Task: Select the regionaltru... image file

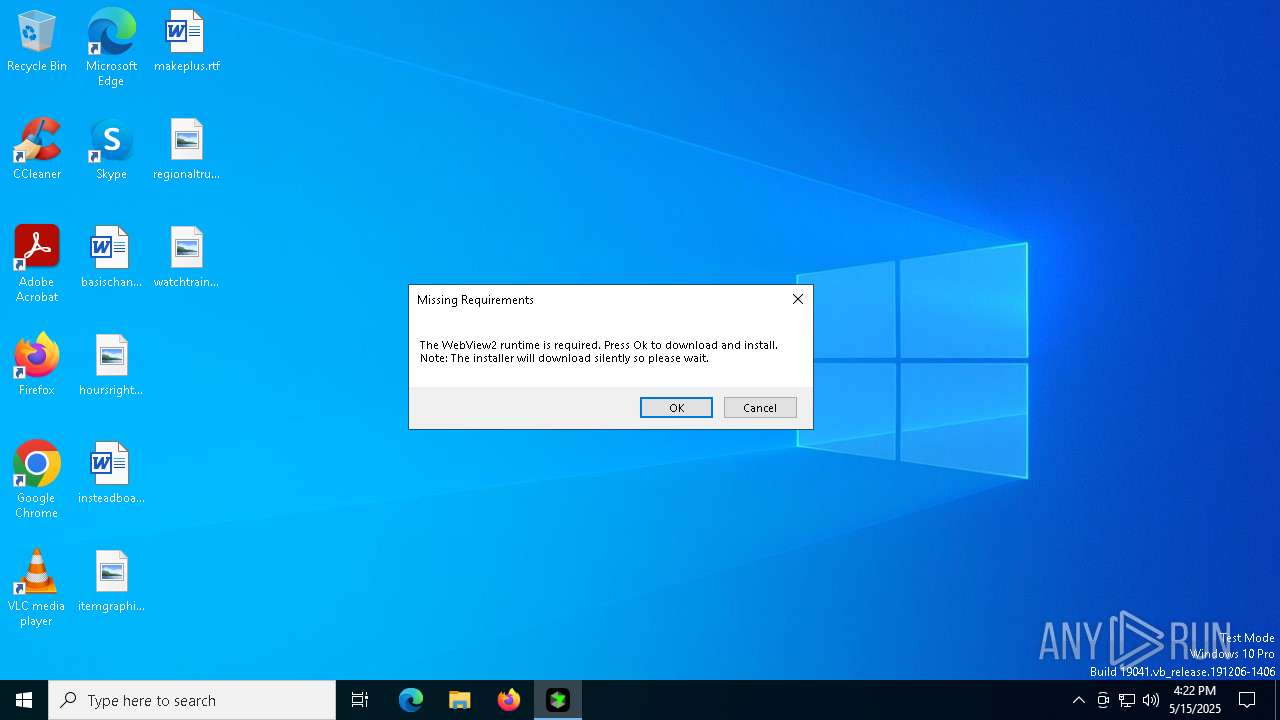Action: pyautogui.click(x=186, y=150)
